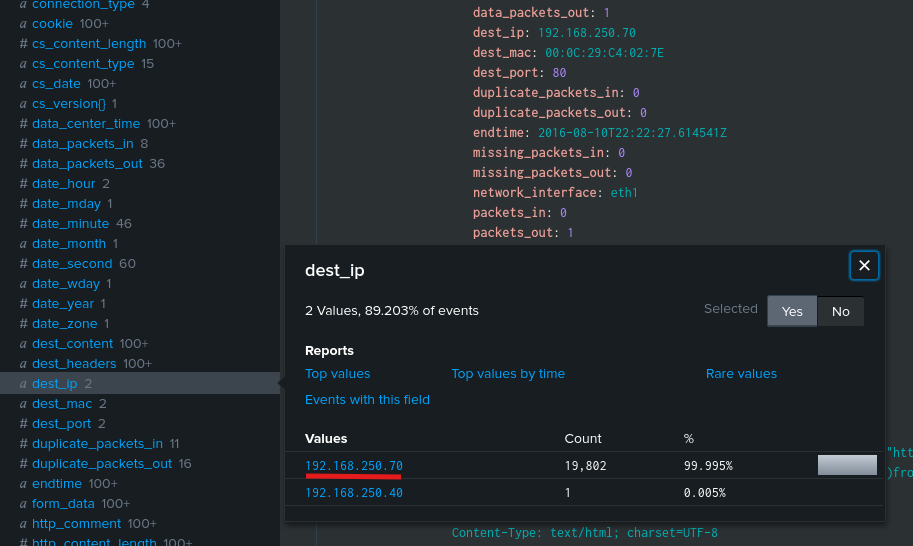Screen dimensions: 913x546
Task: Click the 0.005% percentage cell
Action: coord(705,492)
